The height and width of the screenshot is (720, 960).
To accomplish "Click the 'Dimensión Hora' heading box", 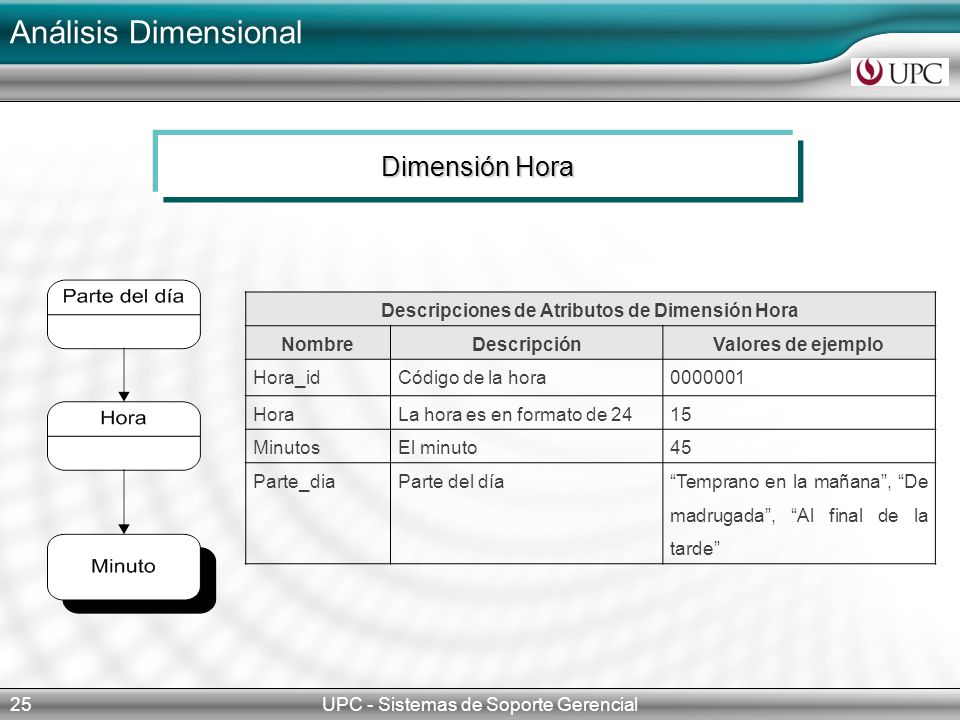I will [x=478, y=166].
